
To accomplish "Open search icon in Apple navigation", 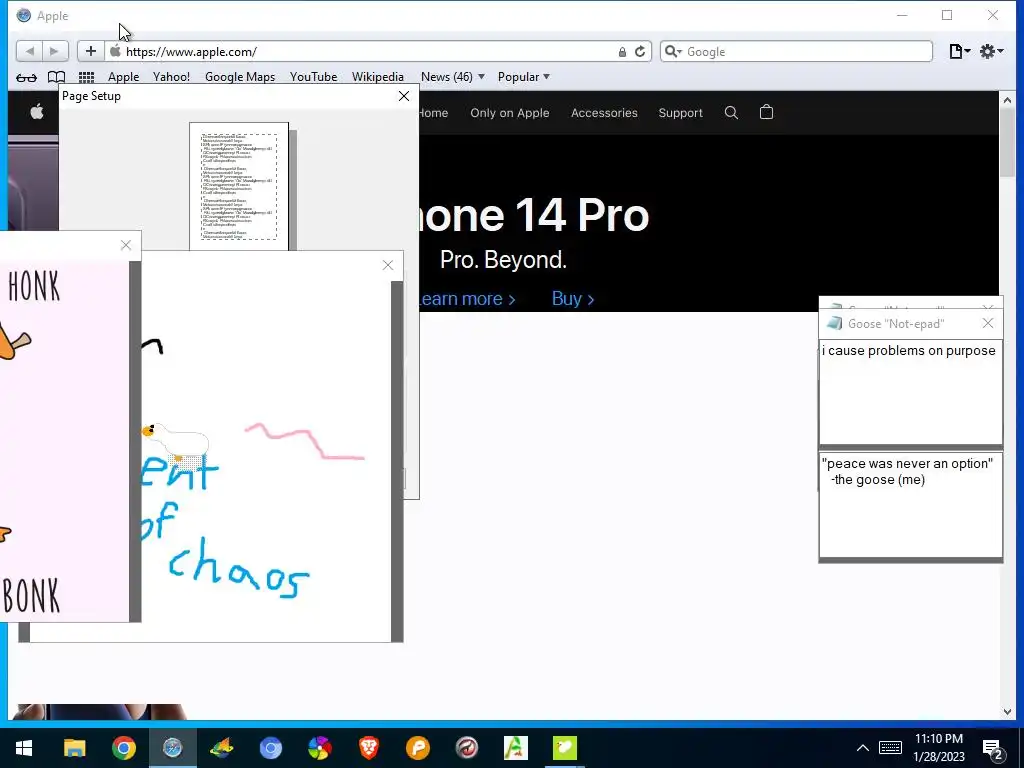I will pyautogui.click(x=731, y=112).
